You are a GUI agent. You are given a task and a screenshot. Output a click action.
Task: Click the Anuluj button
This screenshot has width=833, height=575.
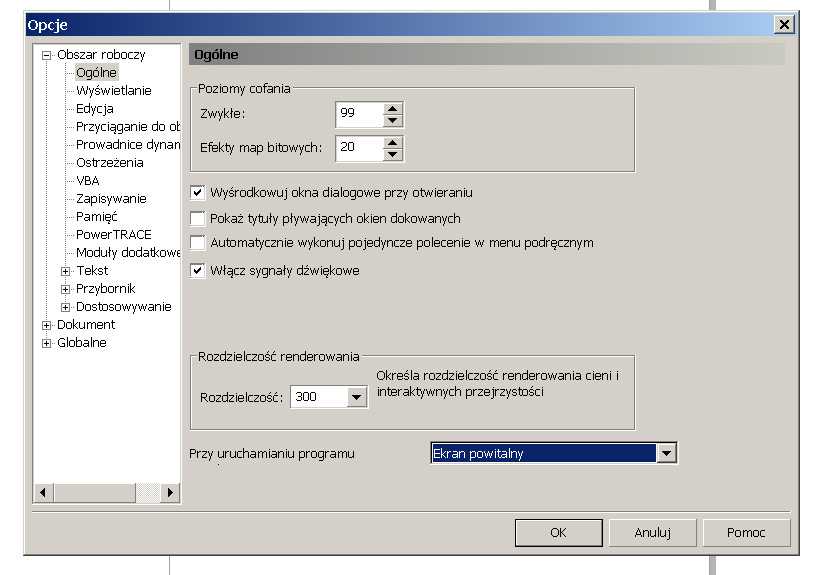652,533
